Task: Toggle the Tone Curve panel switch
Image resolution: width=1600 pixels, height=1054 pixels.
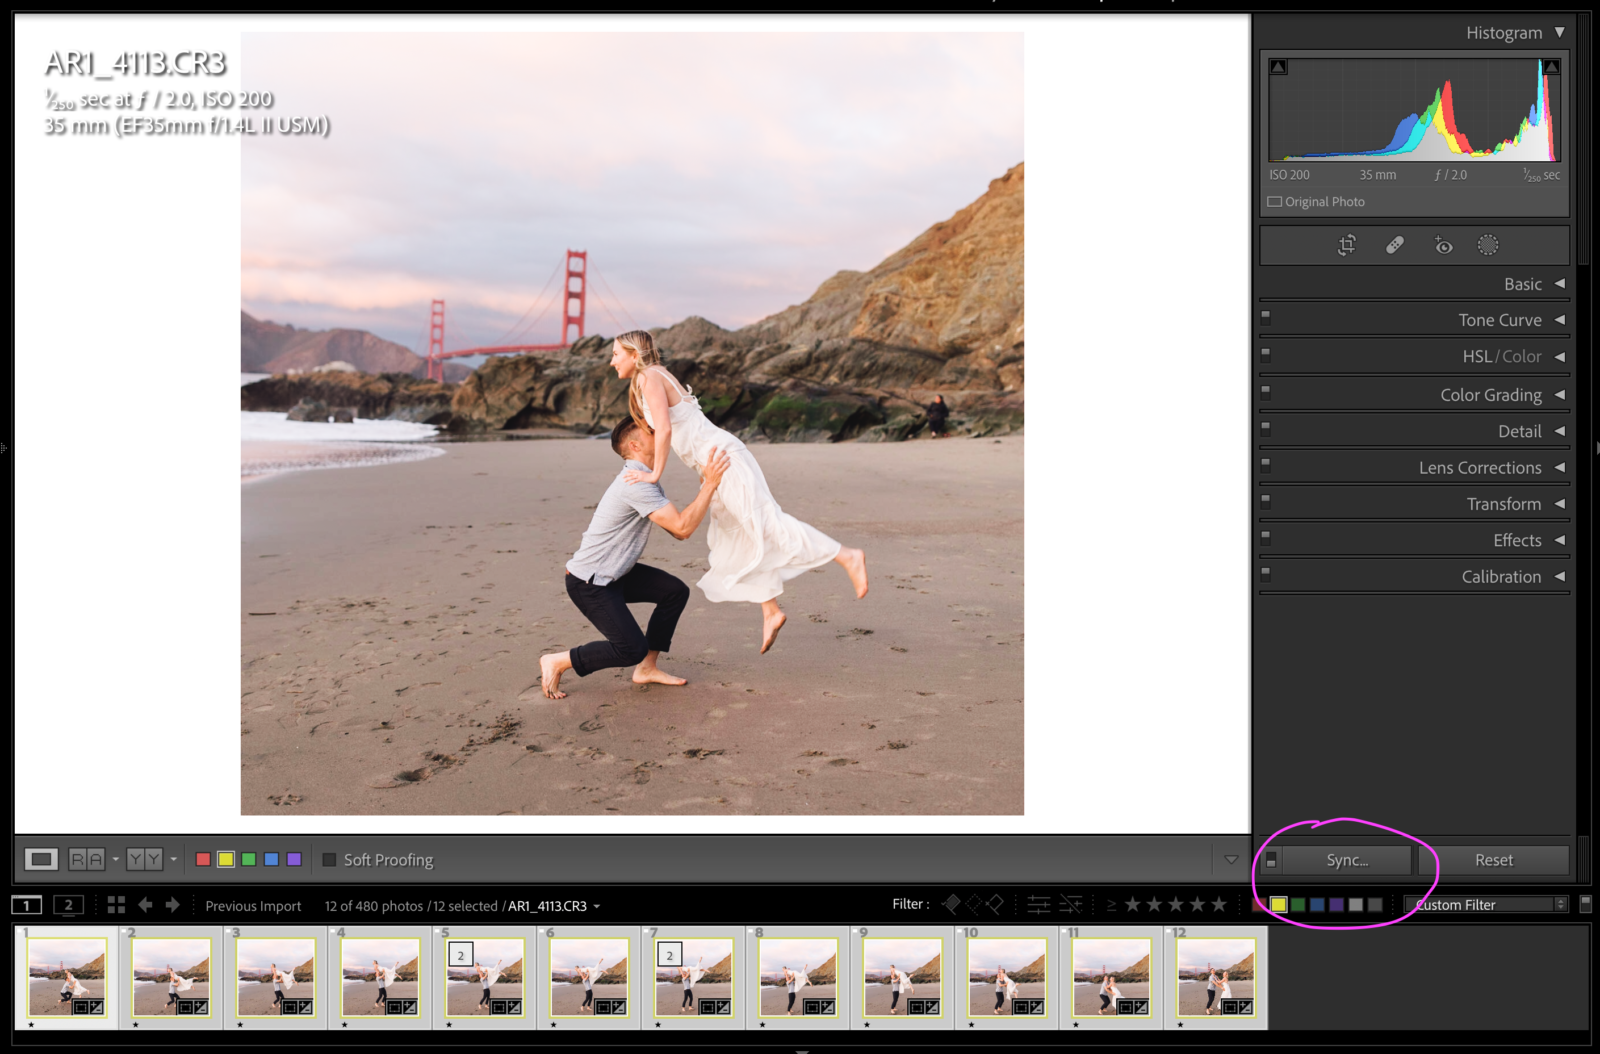Action: pyautogui.click(x=1266, y=317)
